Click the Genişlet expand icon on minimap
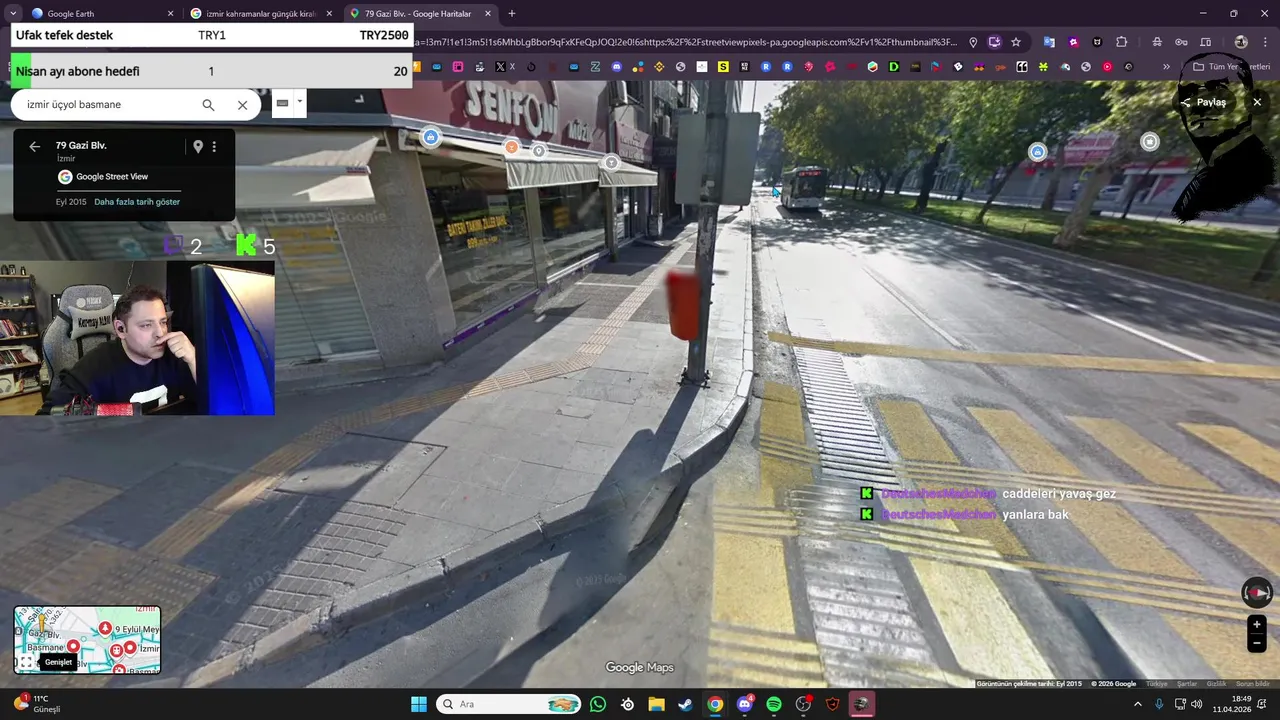 (27, 662)
